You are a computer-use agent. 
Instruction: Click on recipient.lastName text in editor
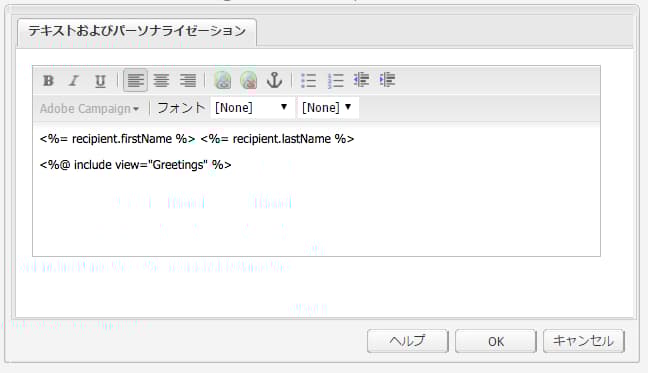[x=281, y=139]
